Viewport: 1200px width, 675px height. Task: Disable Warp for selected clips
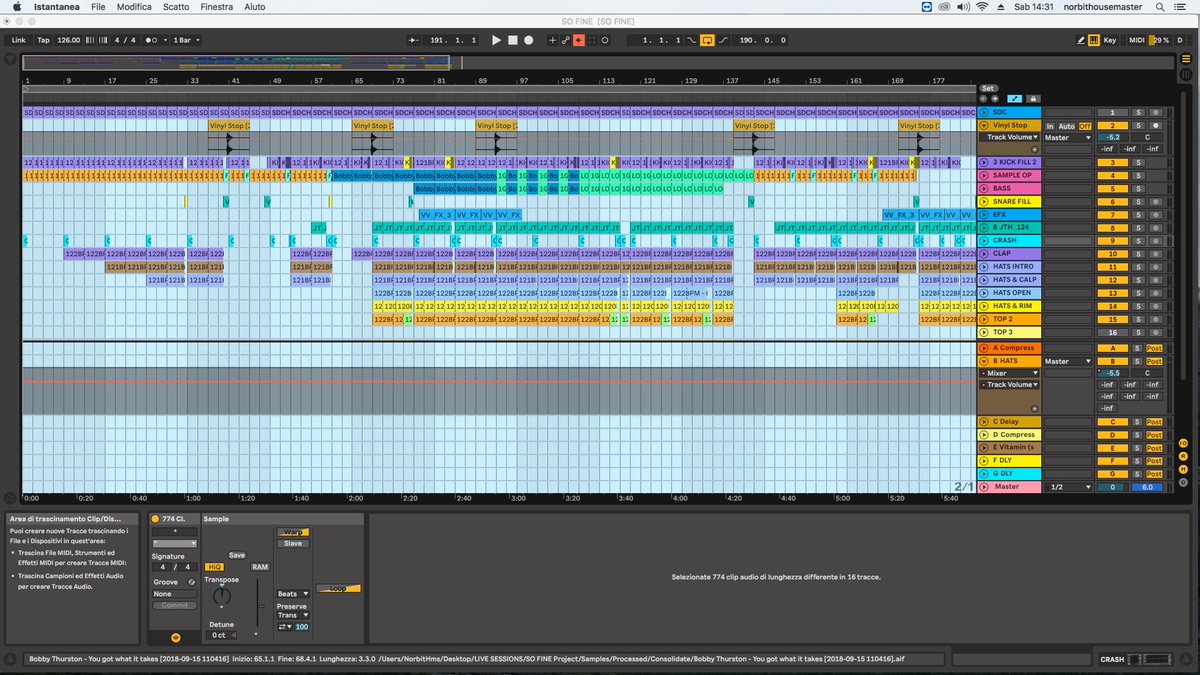point(292,533)
